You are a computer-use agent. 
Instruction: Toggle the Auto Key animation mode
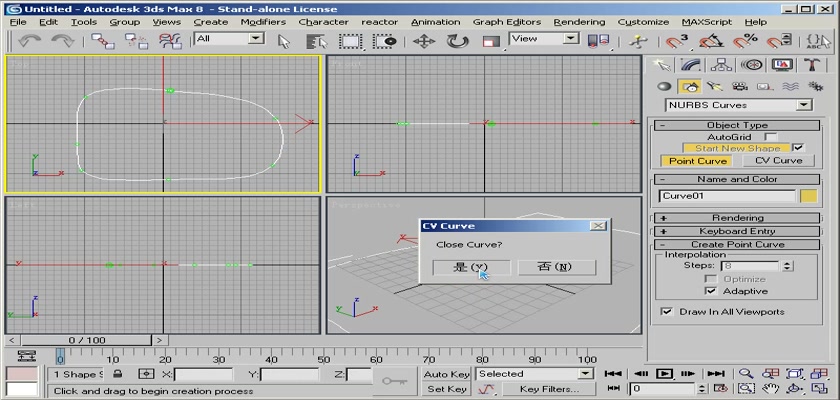(x=446, y=374)
